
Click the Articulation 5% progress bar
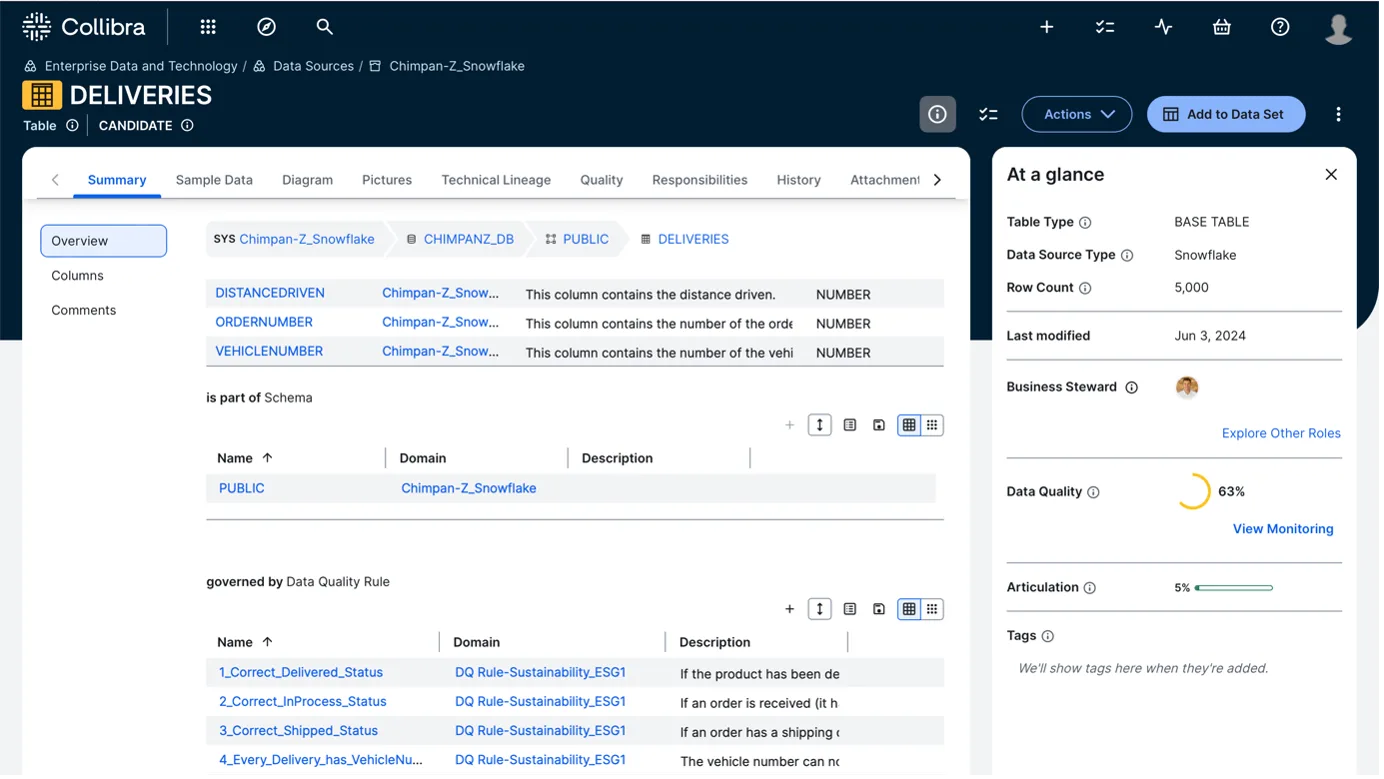[1234, 588]
